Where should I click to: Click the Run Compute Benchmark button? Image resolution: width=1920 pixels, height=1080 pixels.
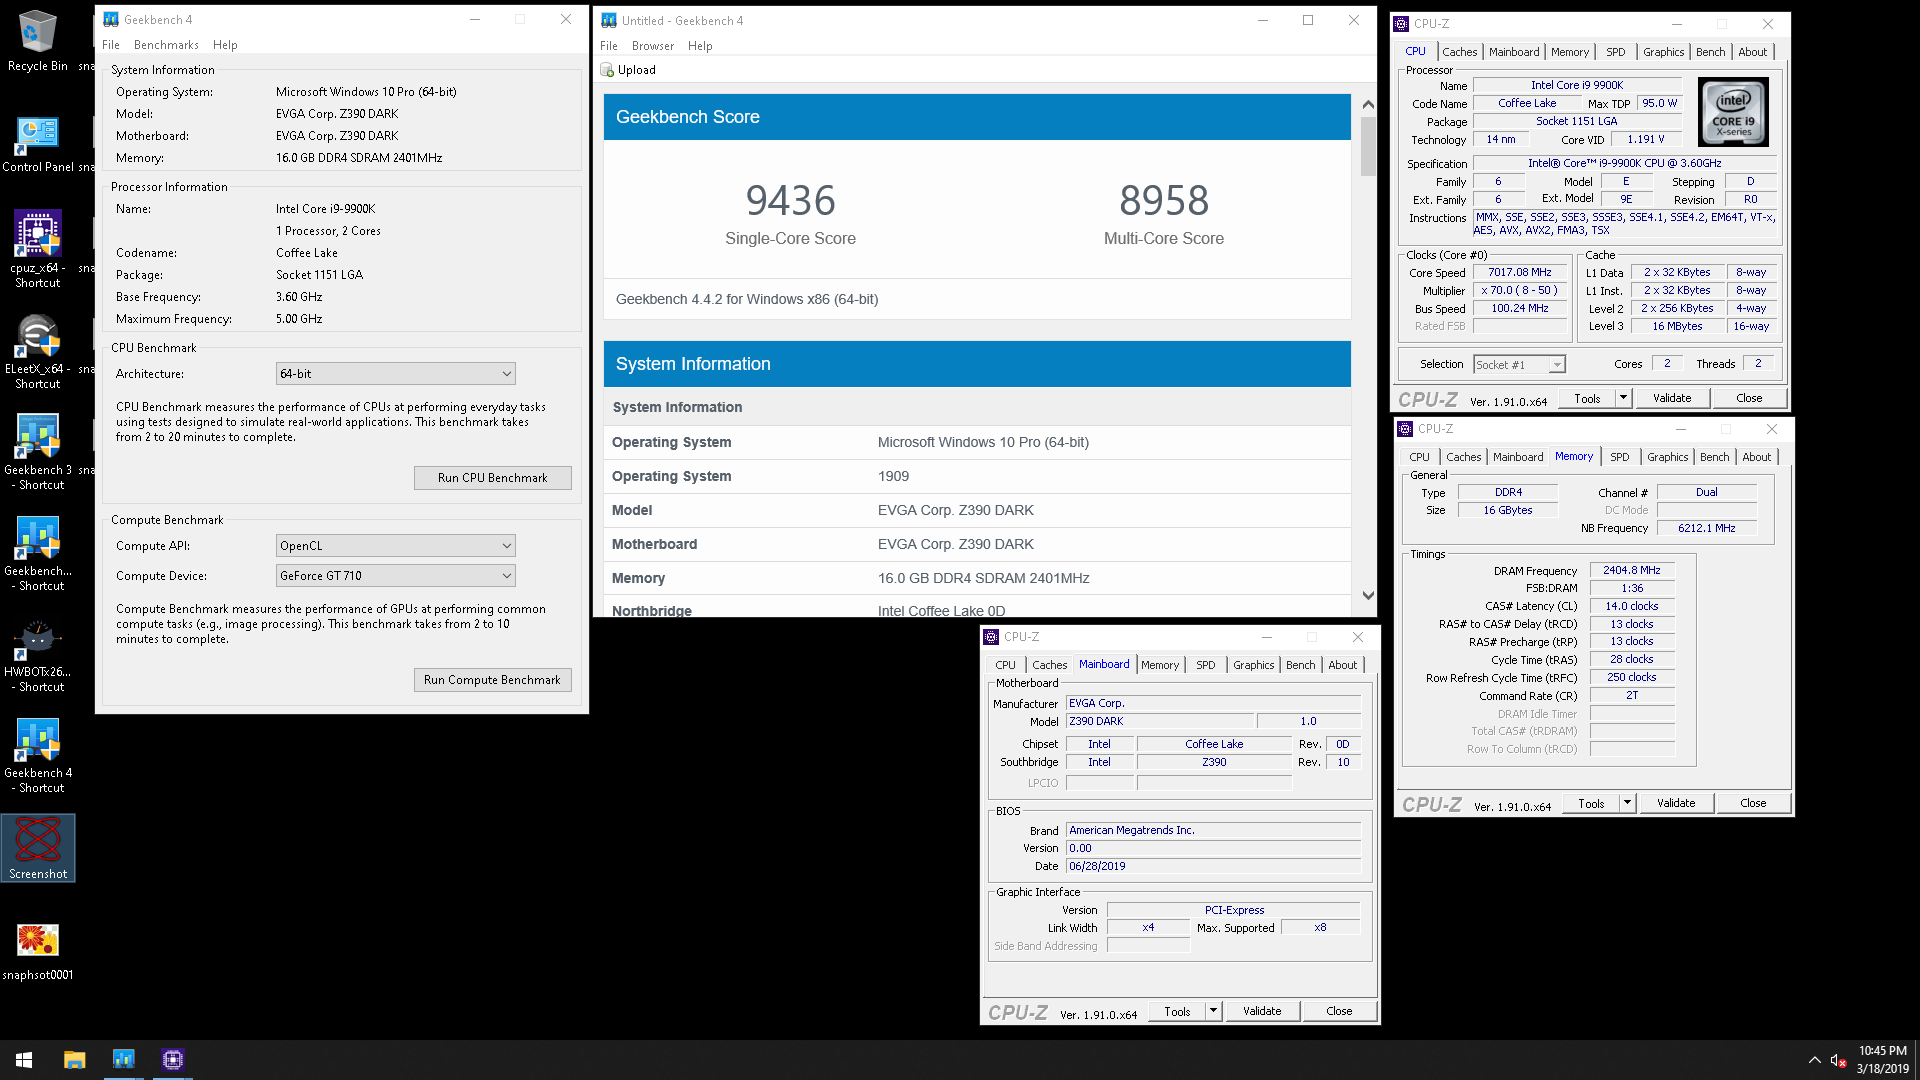[x=492, y=680]
